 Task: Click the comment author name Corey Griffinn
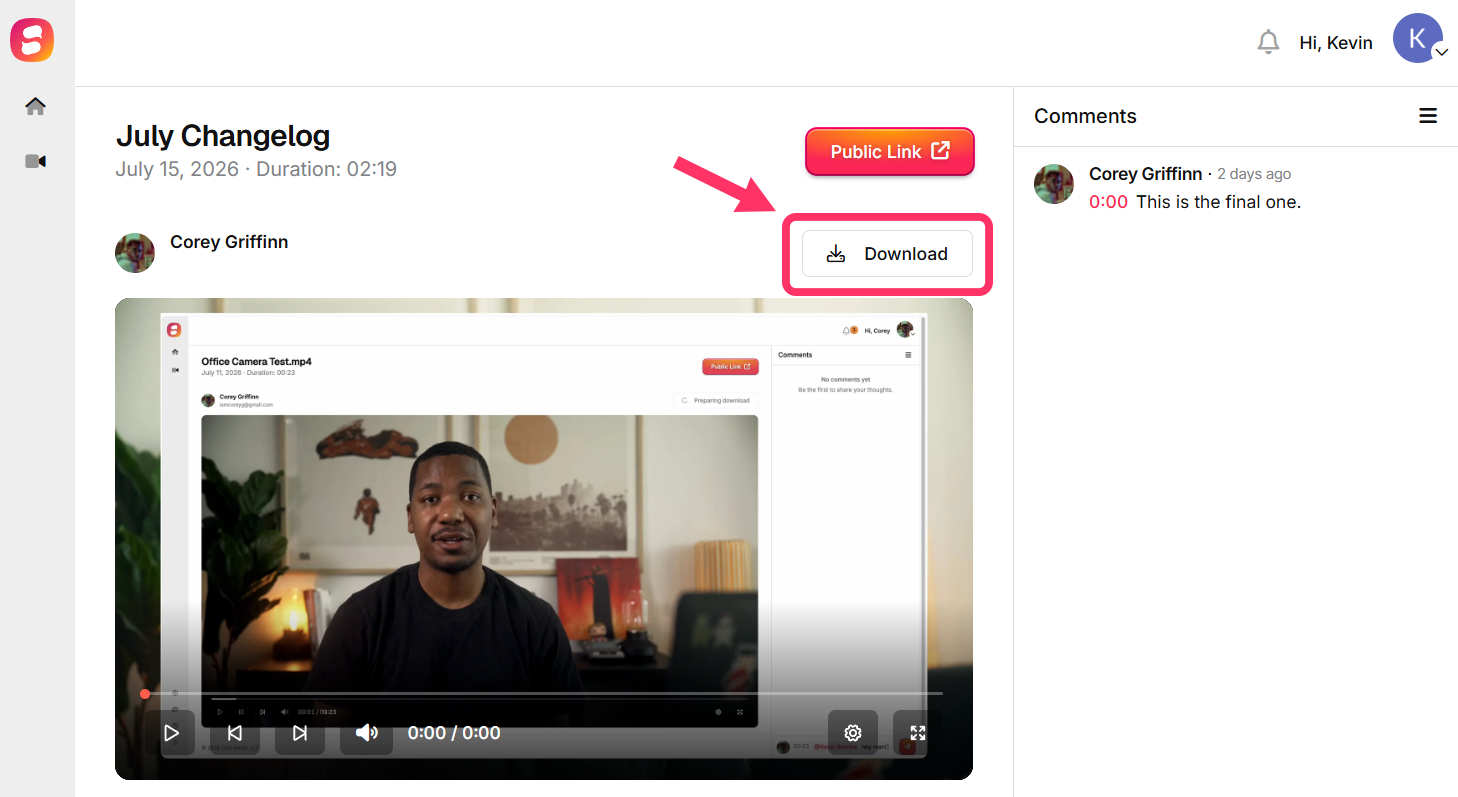(1146, 174)
